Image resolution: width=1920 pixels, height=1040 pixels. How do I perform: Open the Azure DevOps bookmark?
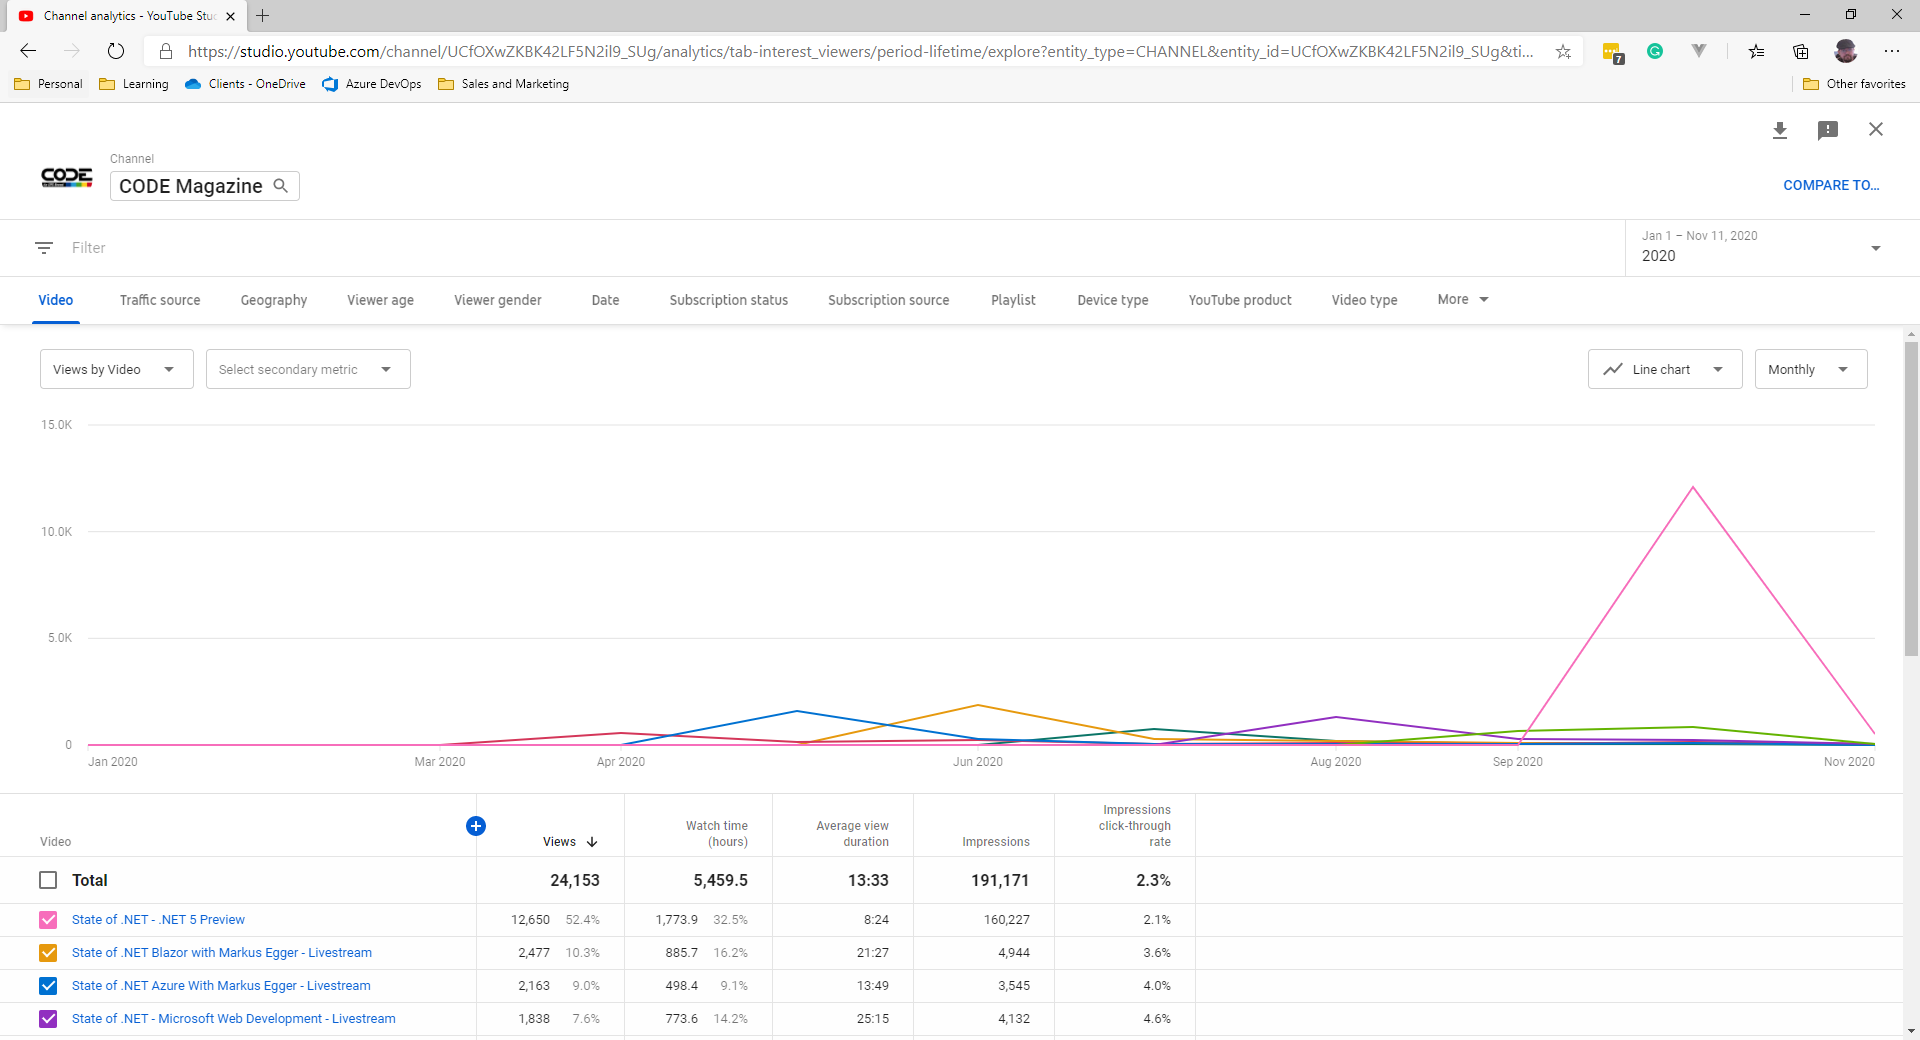[372, 84]
